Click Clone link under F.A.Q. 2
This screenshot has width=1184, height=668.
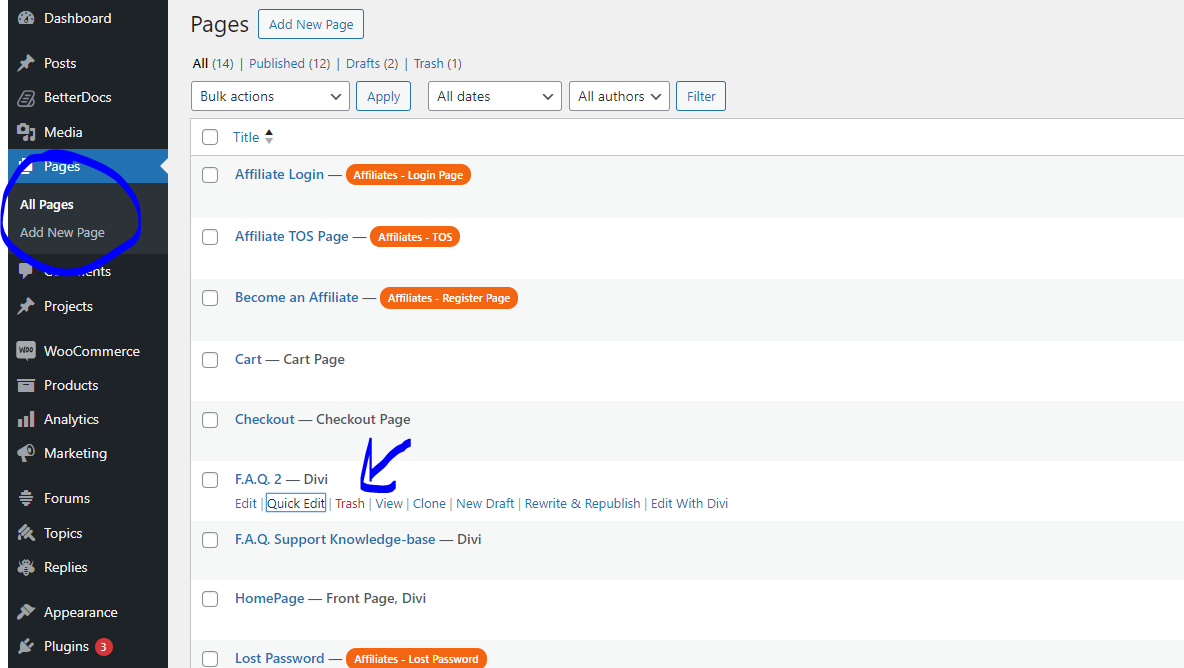pyautogui.click(x=429, y=503)
